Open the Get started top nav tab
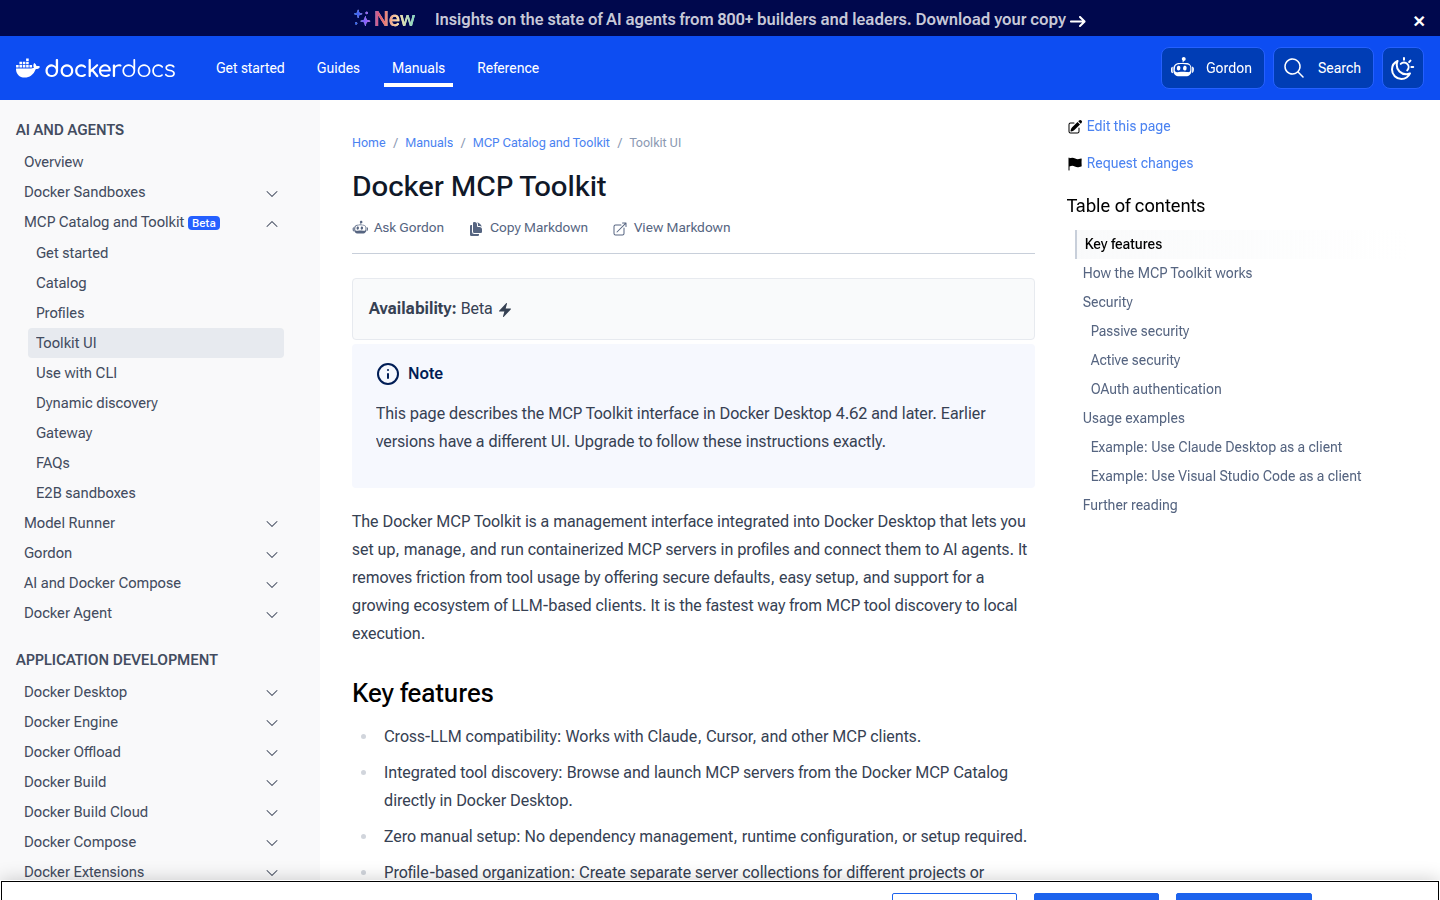 pos(250,68)
